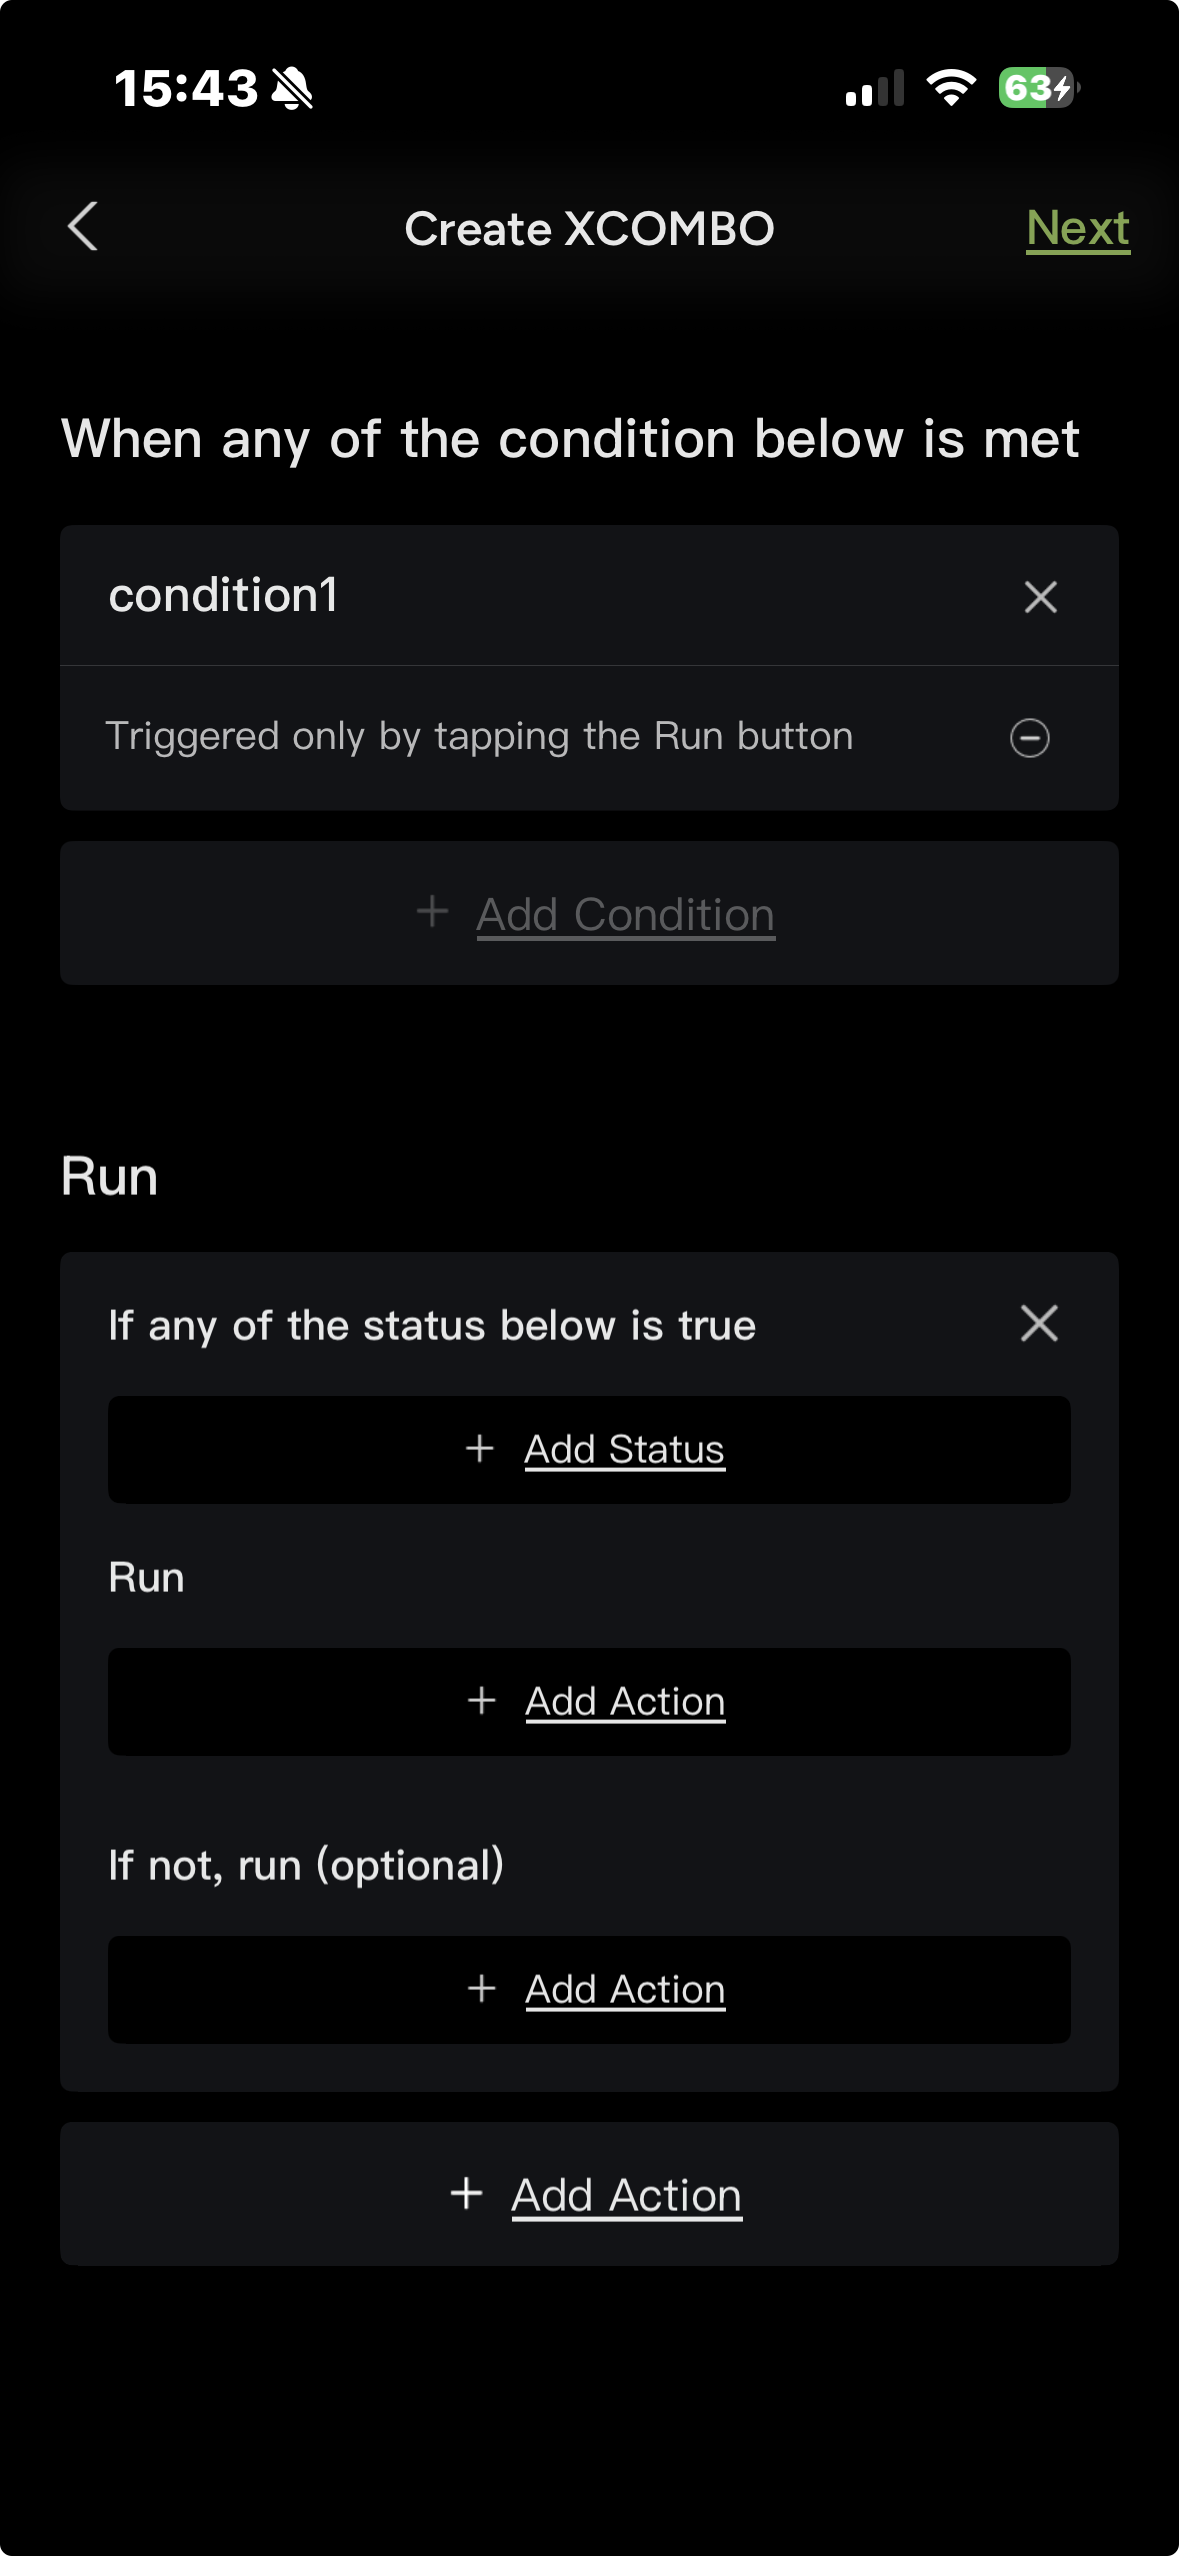Tap the bottom standalone Add Action button

(x=626, y=2195)
